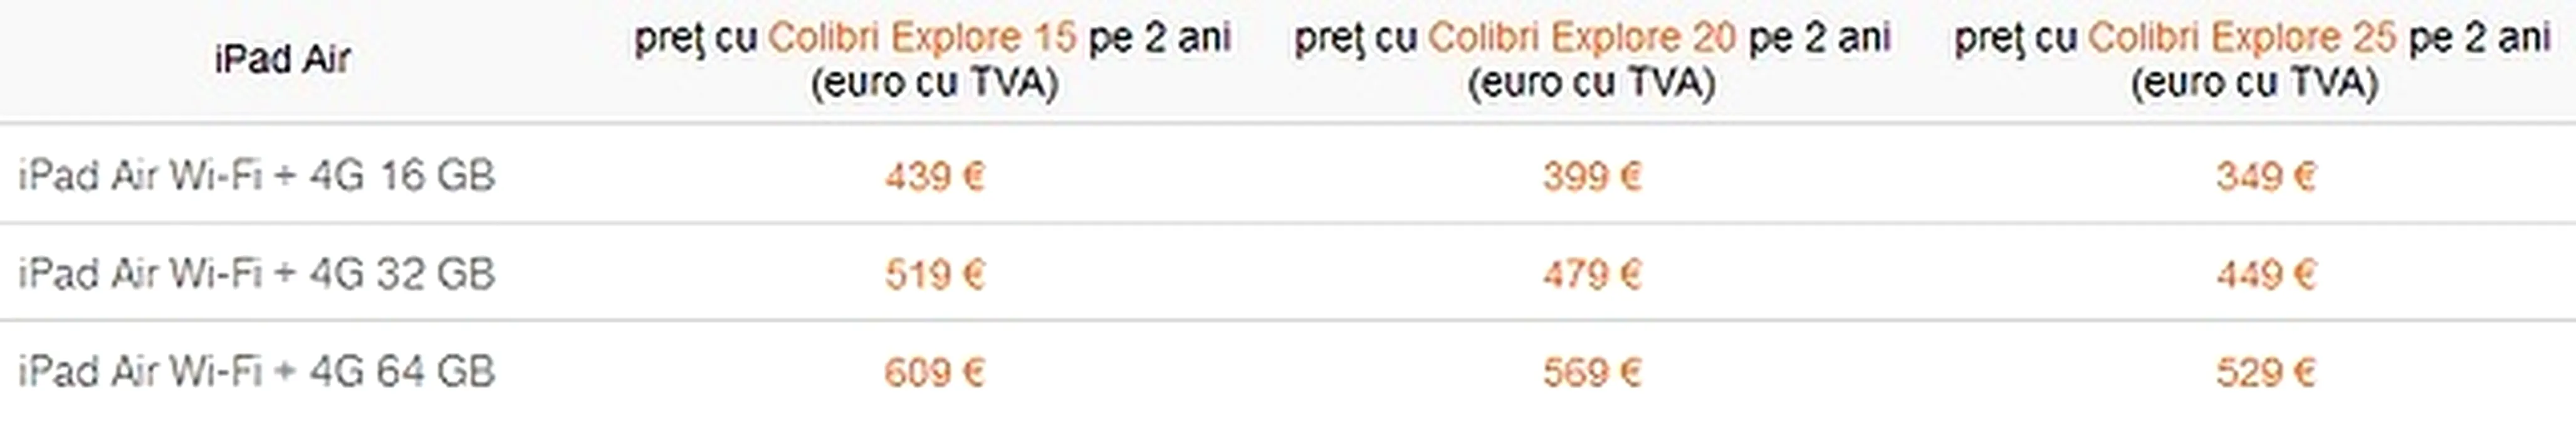Open the Colibri Explore 20 link
The height and width of the screenshot is (439, 2576).
(x=1581, y=38)
